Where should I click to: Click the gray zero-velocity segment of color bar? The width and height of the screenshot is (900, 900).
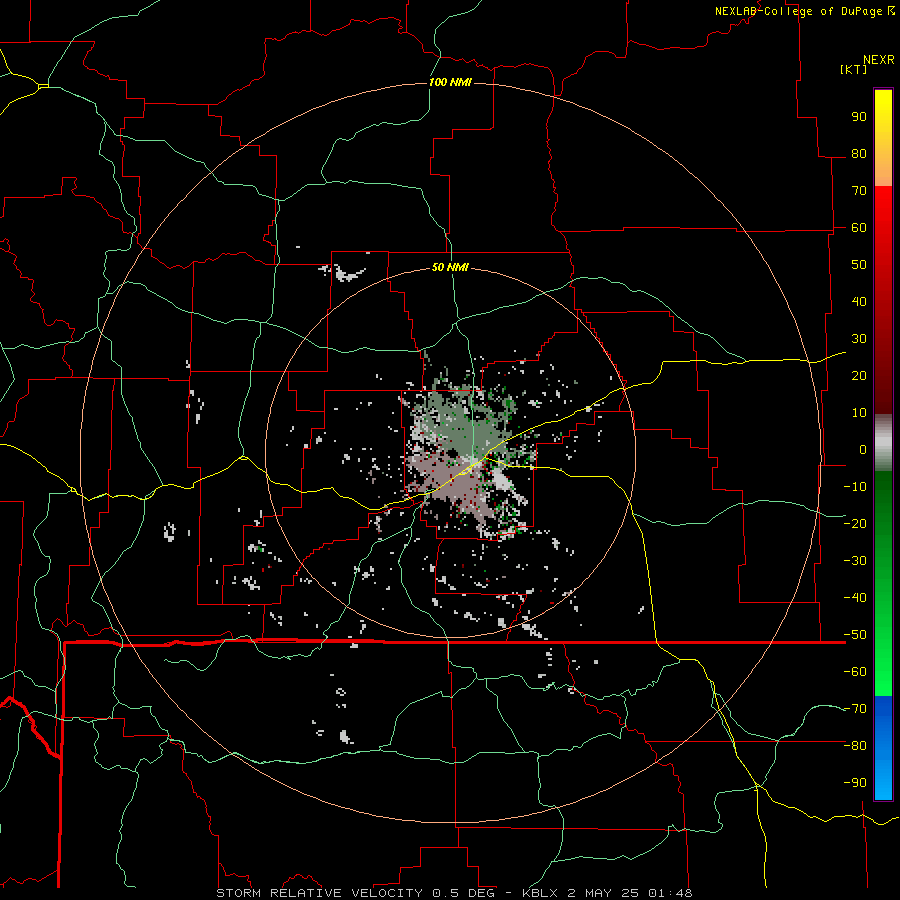pyautogui.click(x=883, y=443)
